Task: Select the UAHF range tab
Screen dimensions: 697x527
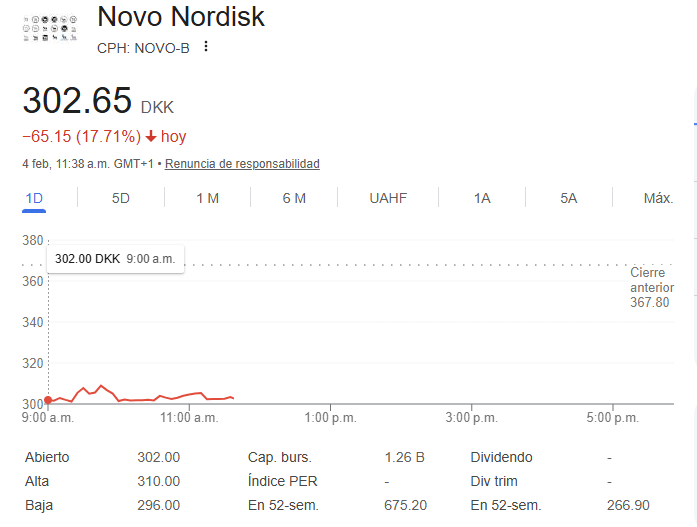Action: (388, 198)
